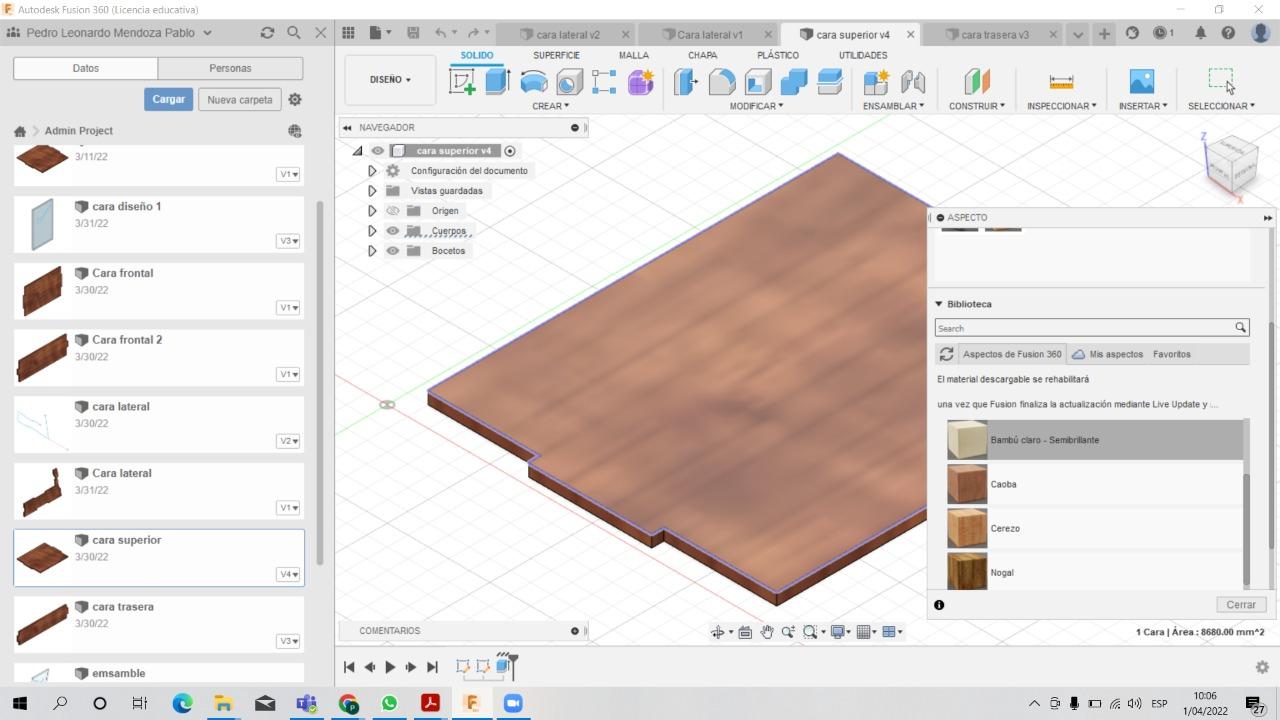Open the DISEÑO workspace dropdown
Screen dimensions: 1280x720
pos(390,80)
